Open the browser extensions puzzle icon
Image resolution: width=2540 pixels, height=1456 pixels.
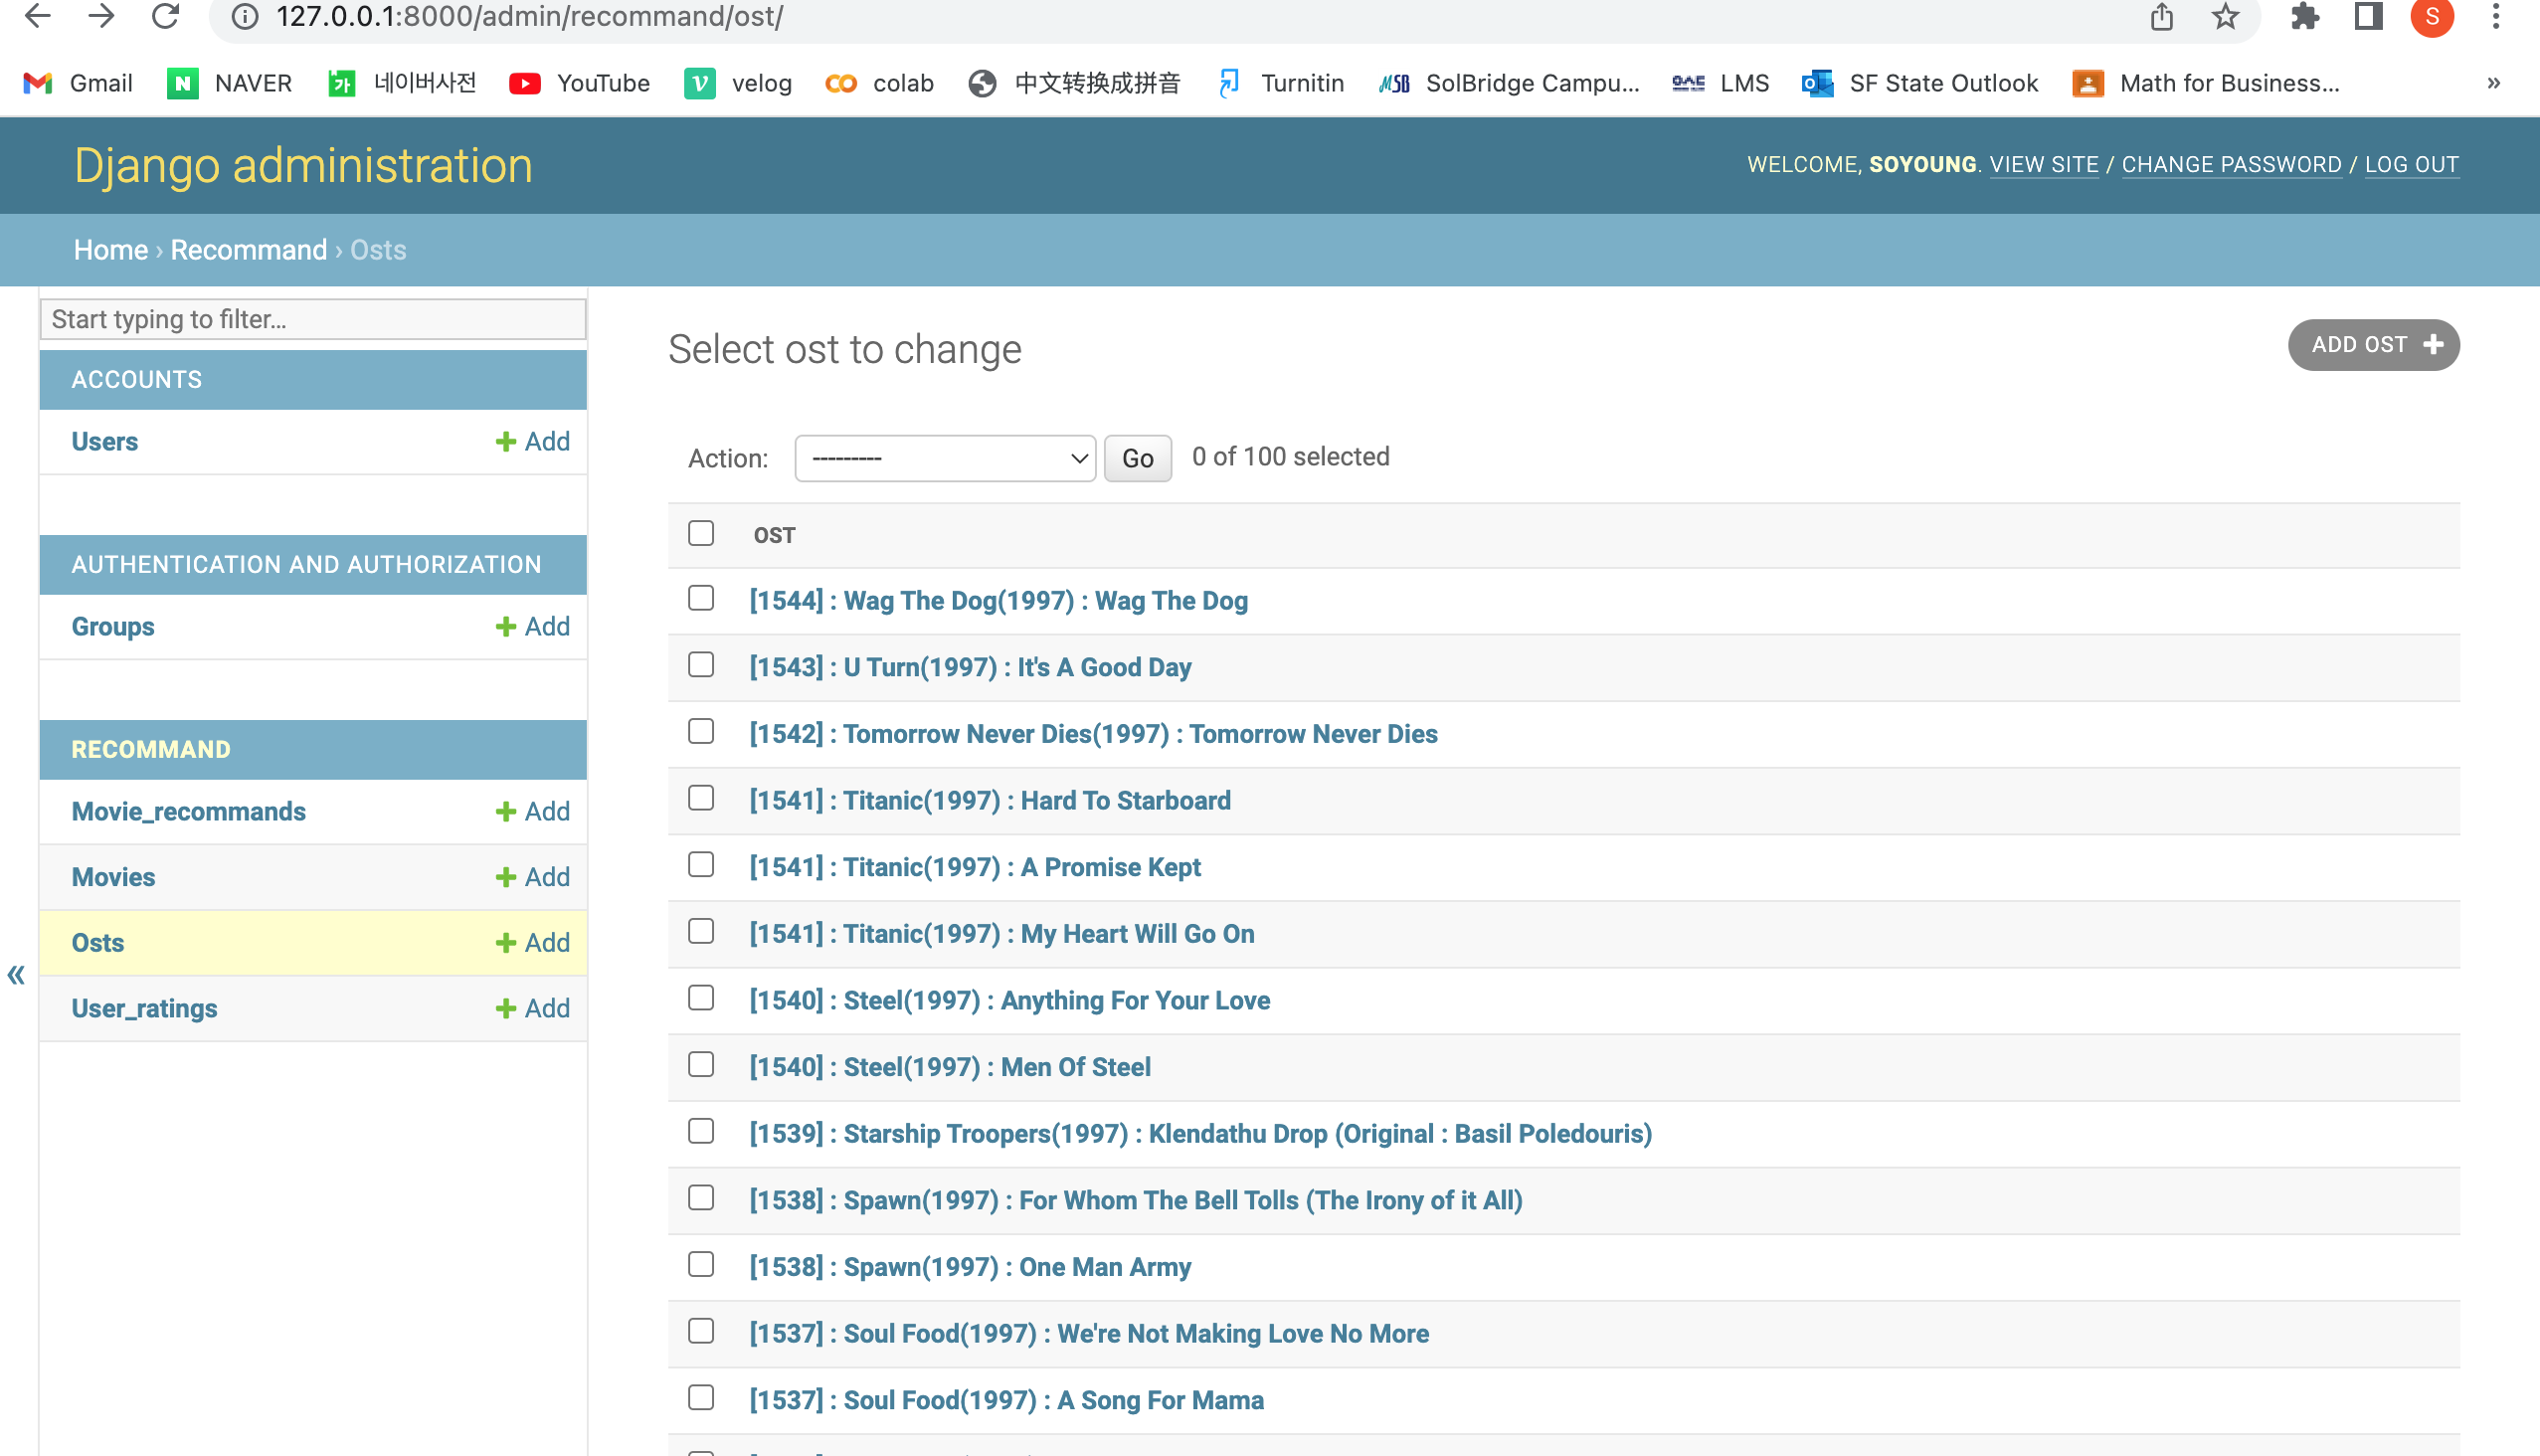point(2304,16)
